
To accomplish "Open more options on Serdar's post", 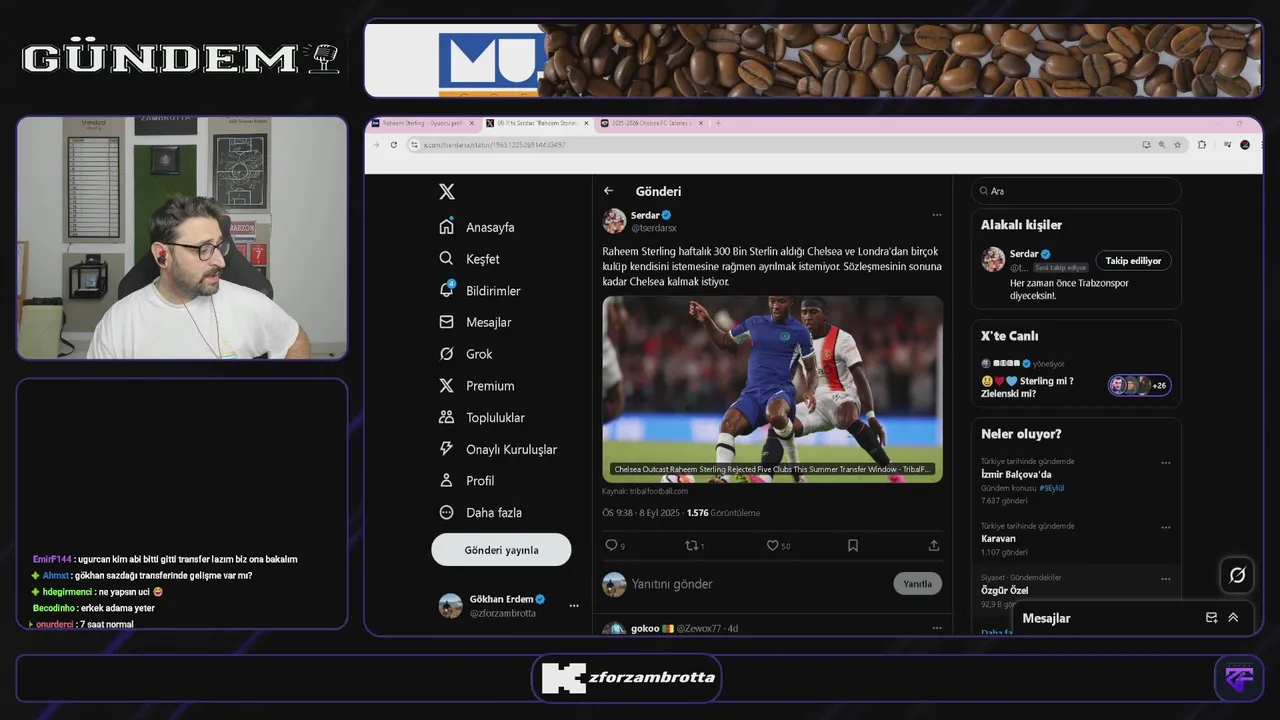I will 937,215.
